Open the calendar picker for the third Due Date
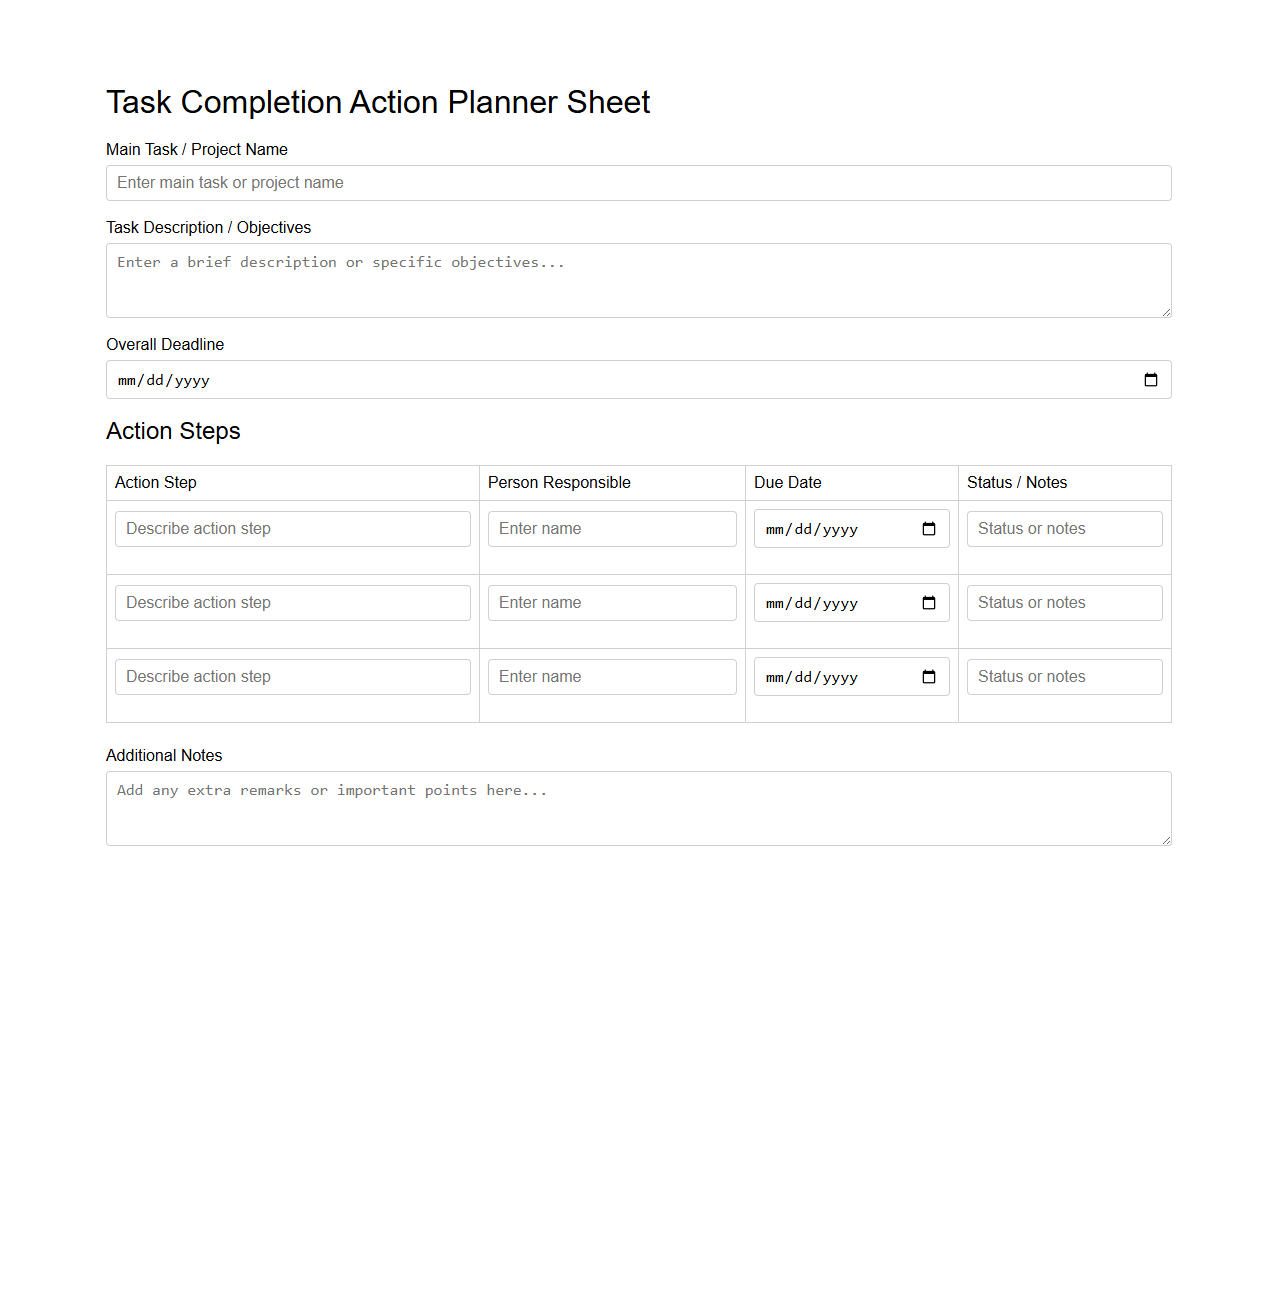This screenshot has width=1278, height=1300. [929, 676]
